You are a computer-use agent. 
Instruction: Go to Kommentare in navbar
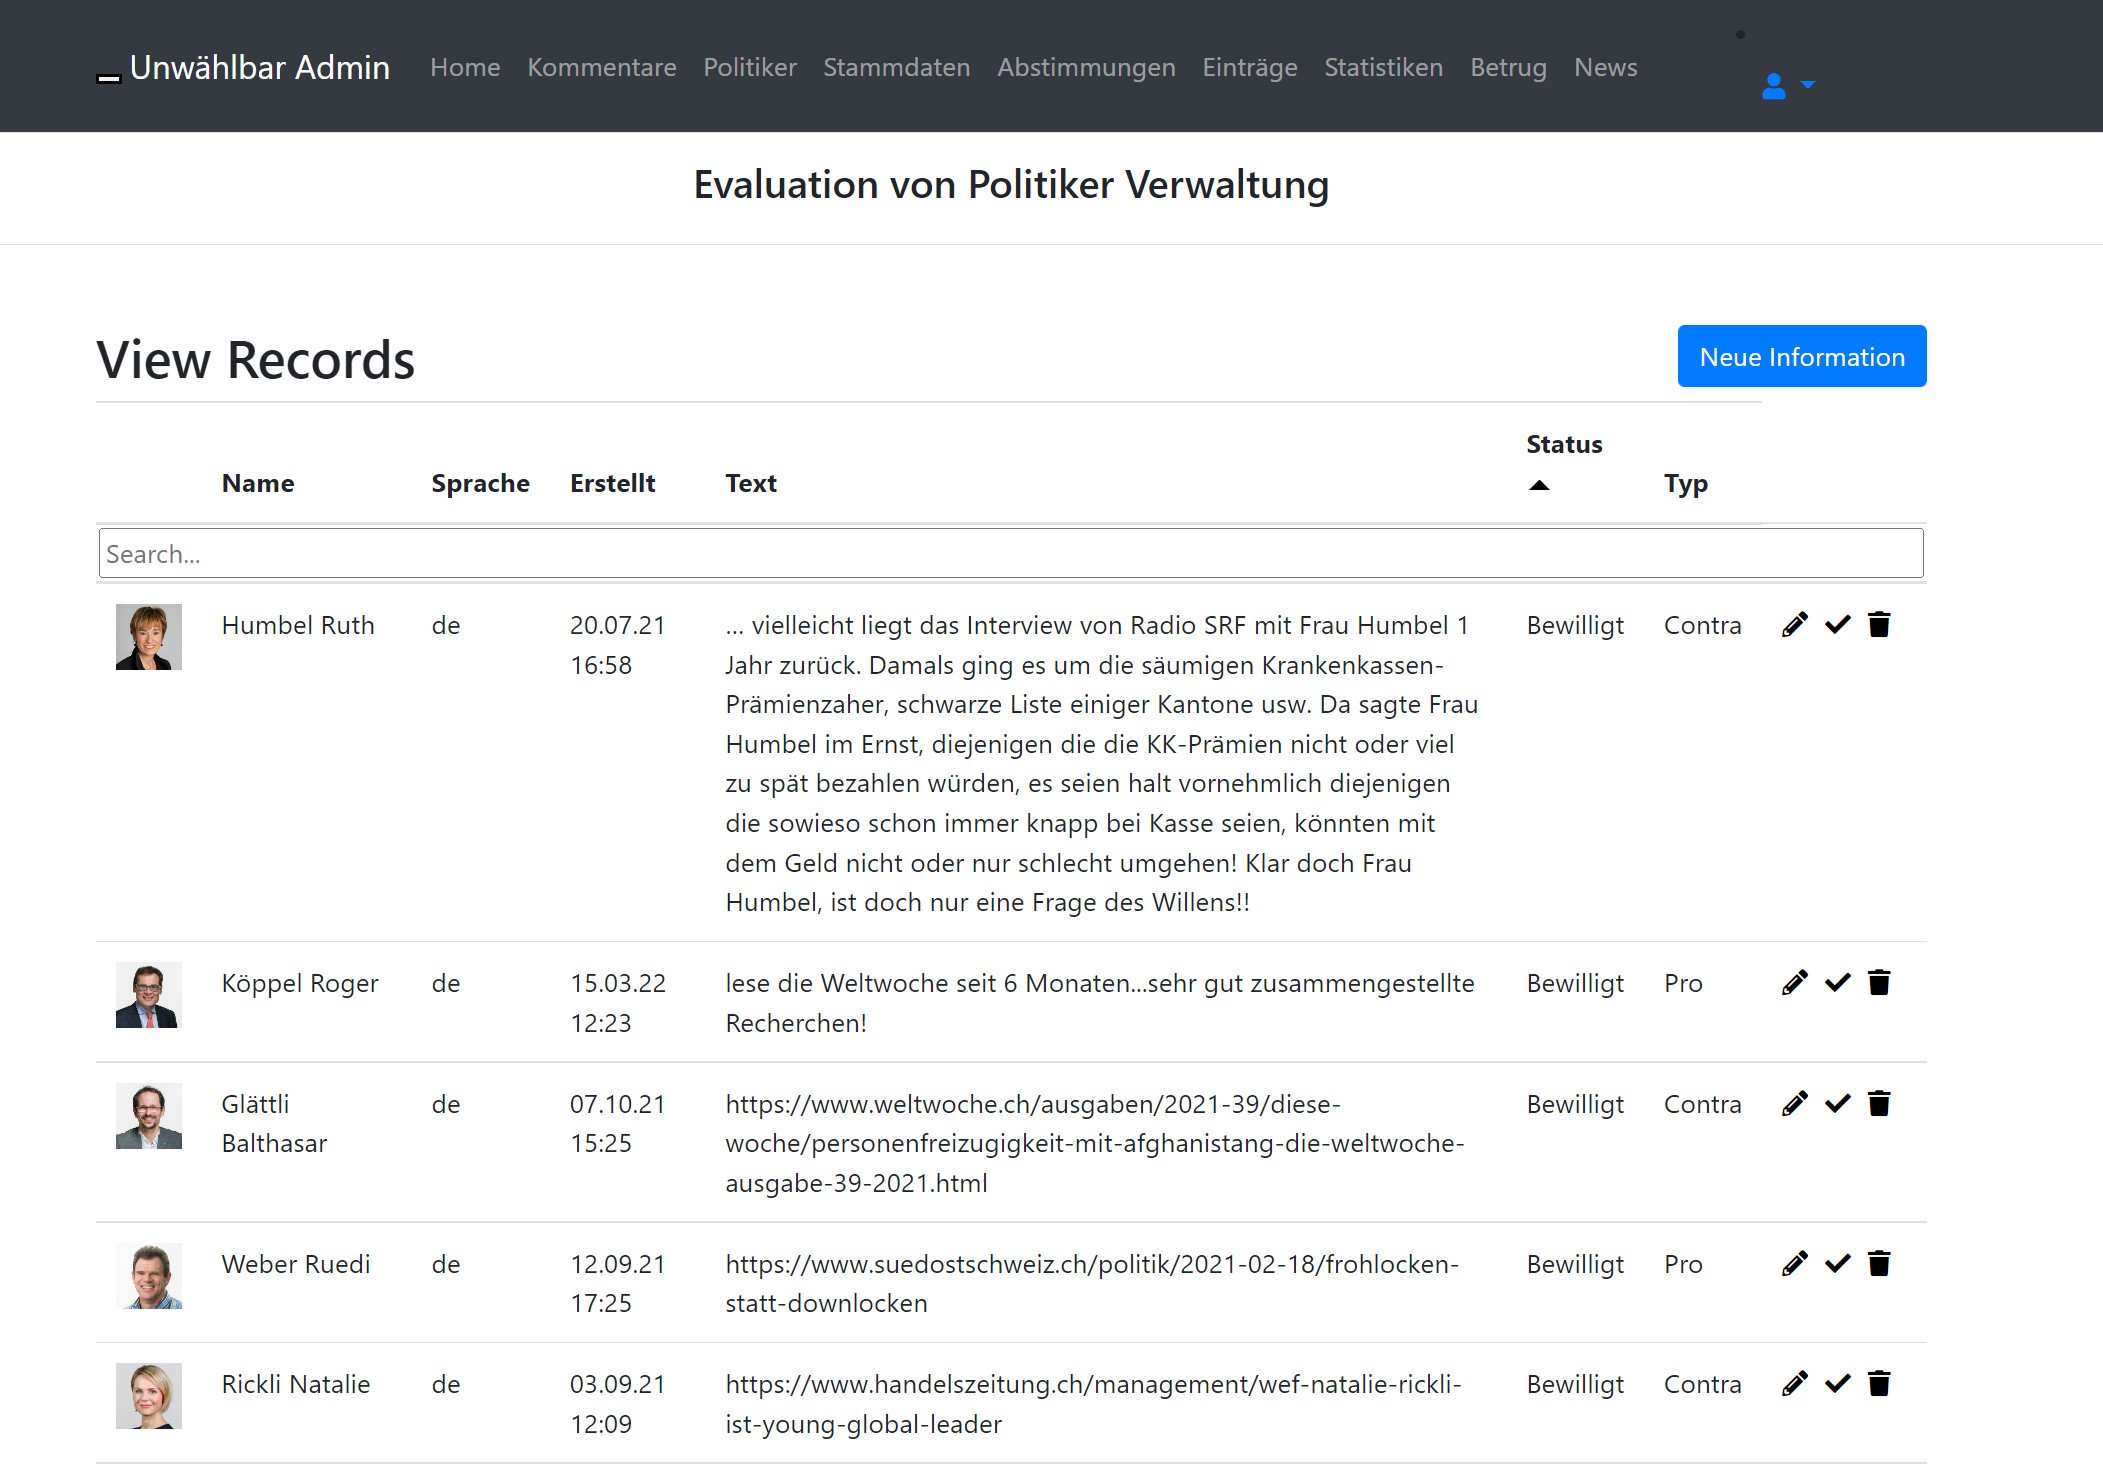(x=602, y=67)
